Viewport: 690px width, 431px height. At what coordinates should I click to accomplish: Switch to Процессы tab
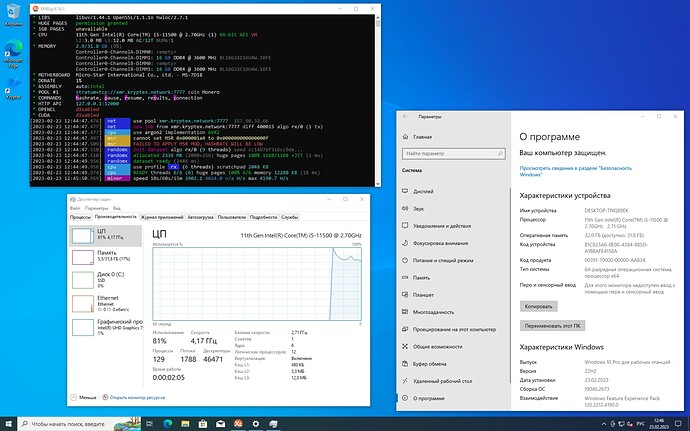click(x=80, y=217)
